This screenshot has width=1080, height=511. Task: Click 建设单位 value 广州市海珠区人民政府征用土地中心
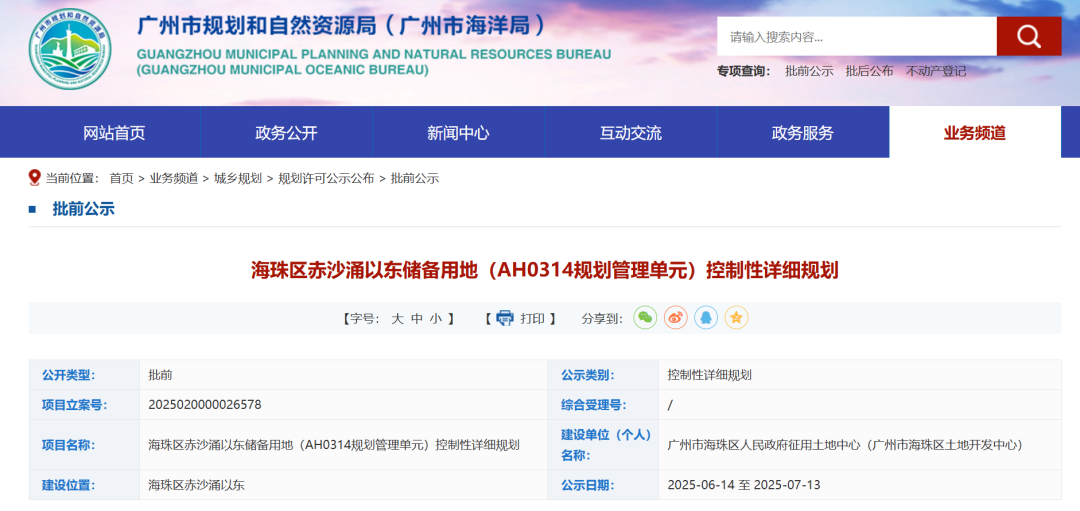tap(845, 445)
